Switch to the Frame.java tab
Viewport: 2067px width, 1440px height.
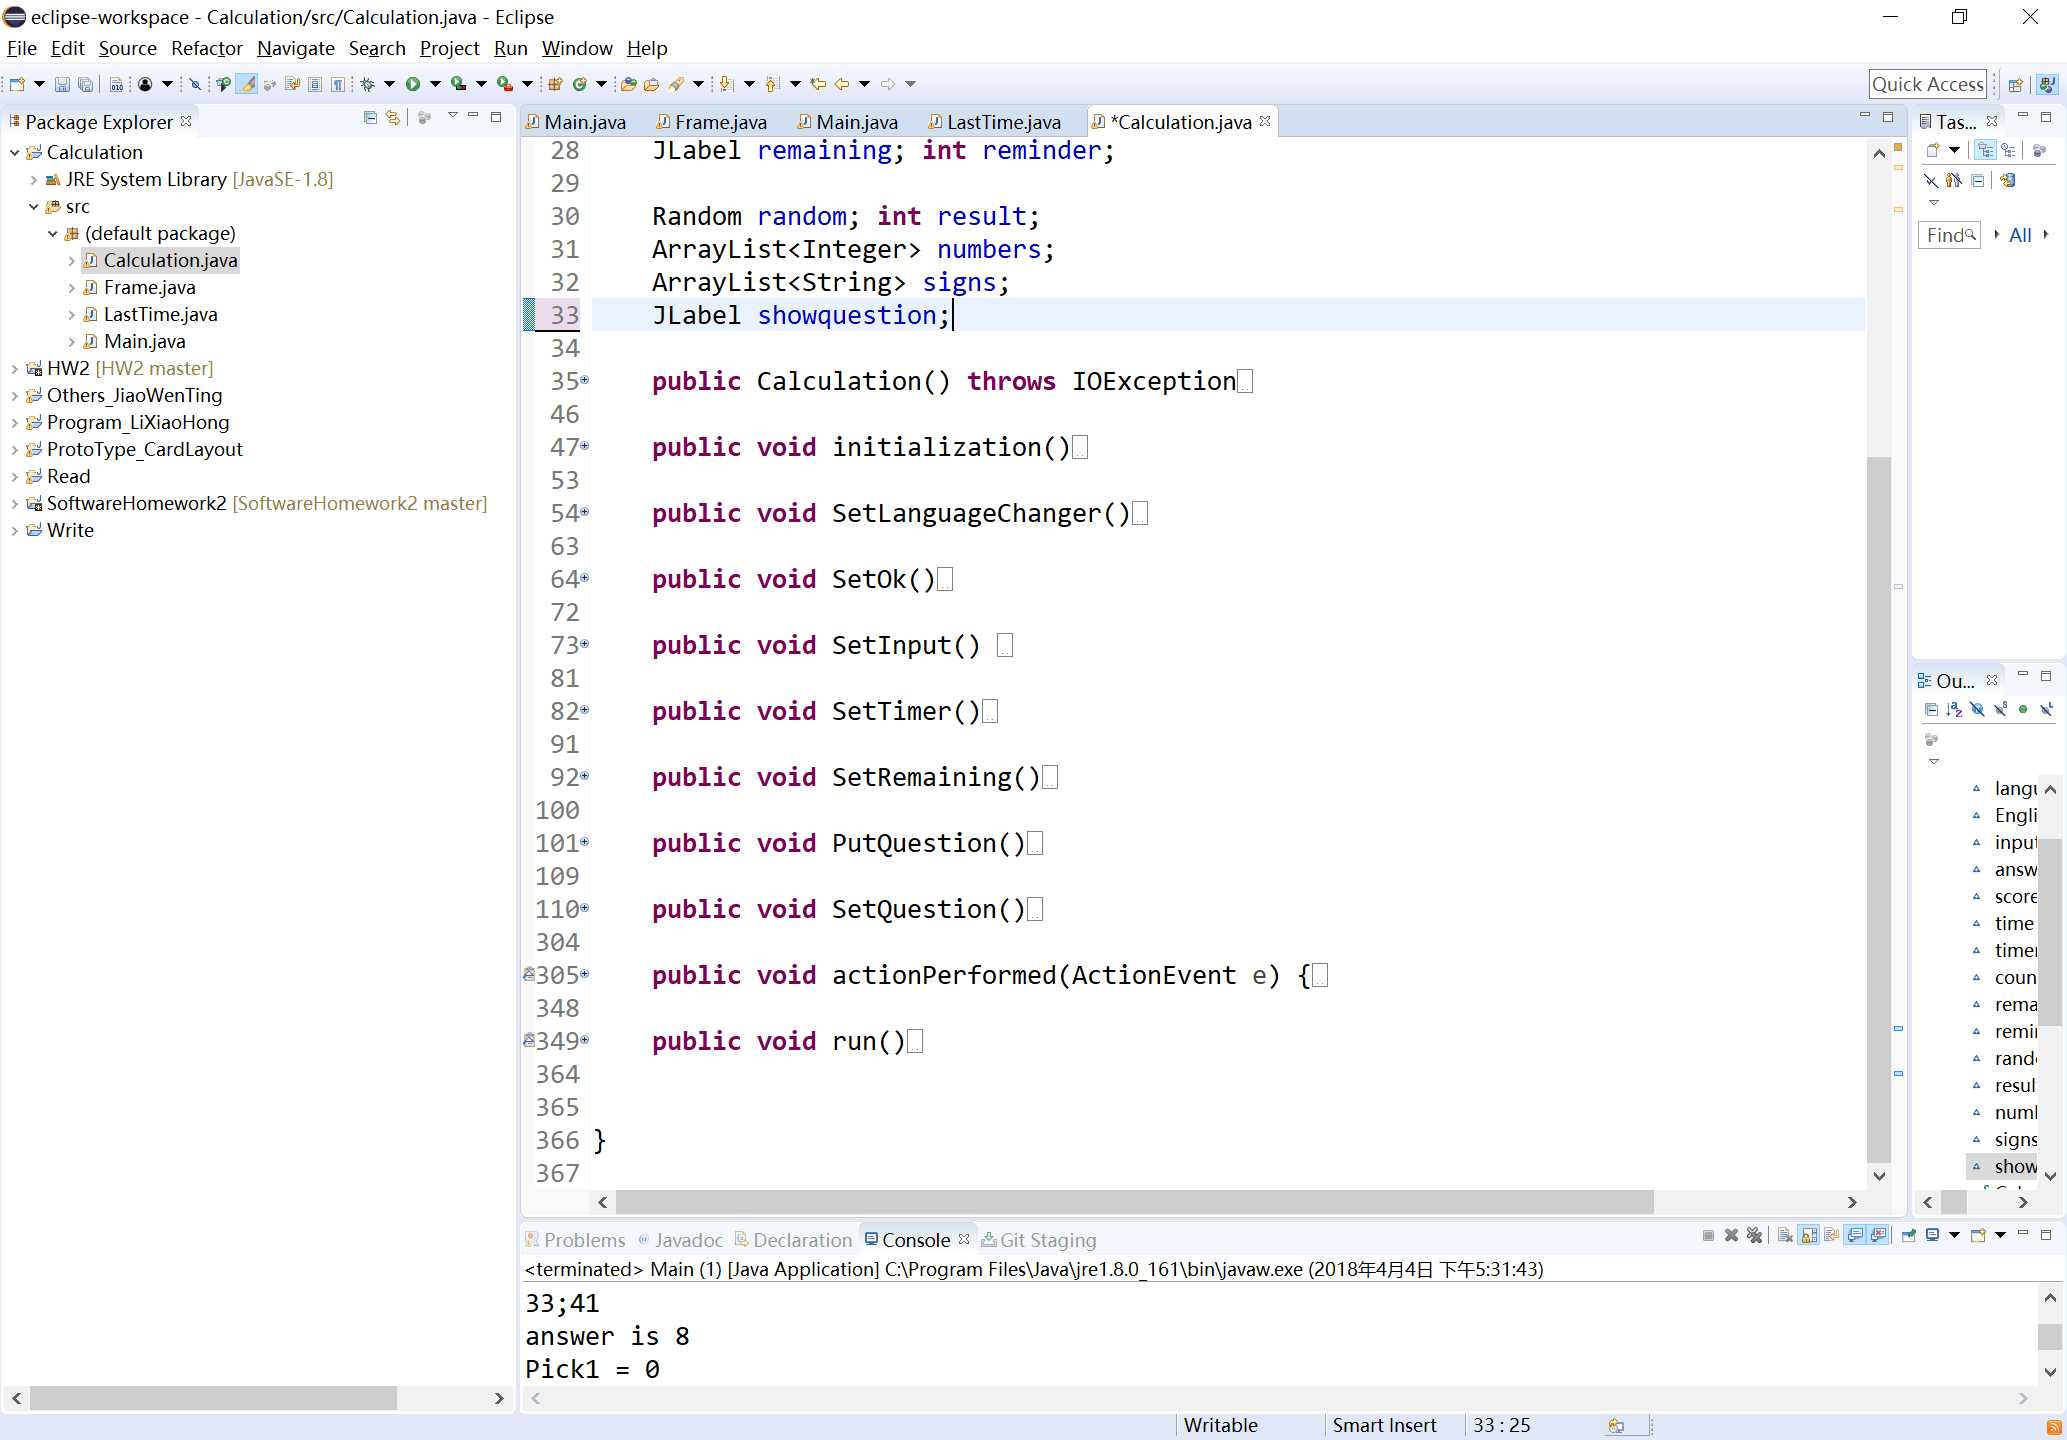(716, 121)
